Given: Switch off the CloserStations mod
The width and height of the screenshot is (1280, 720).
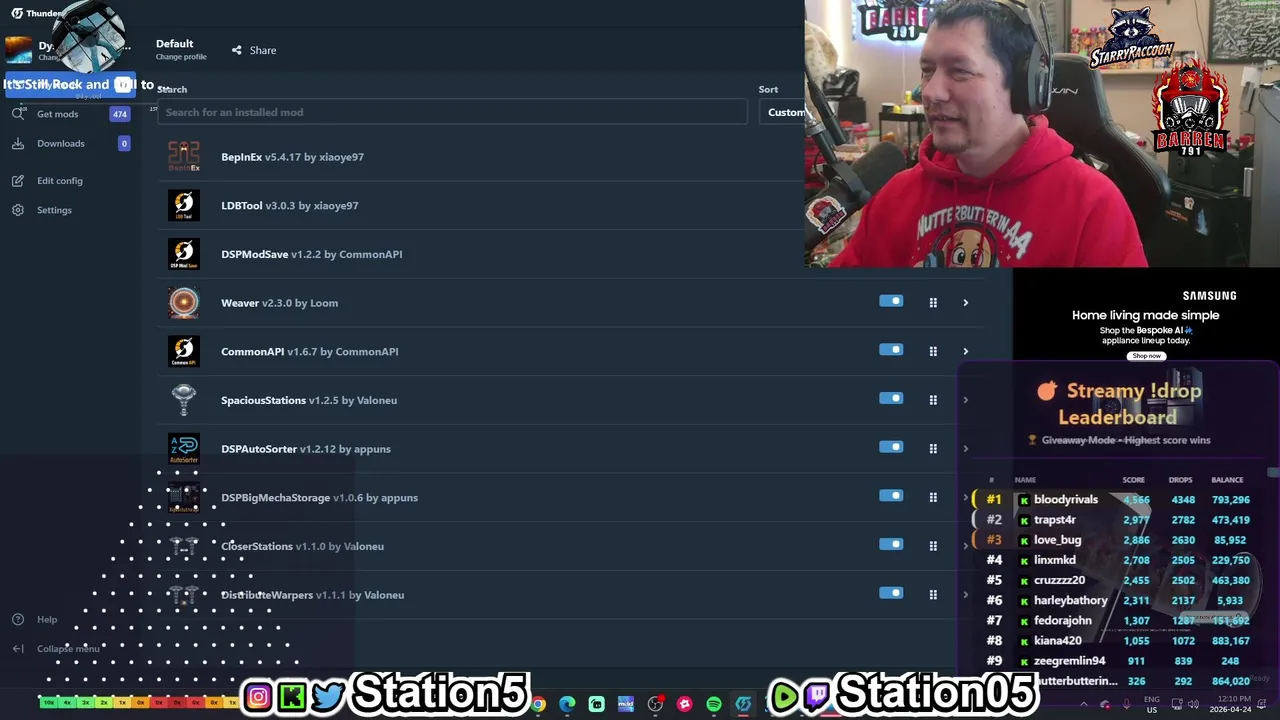Looking at the screenshot, I should (891, 544).
